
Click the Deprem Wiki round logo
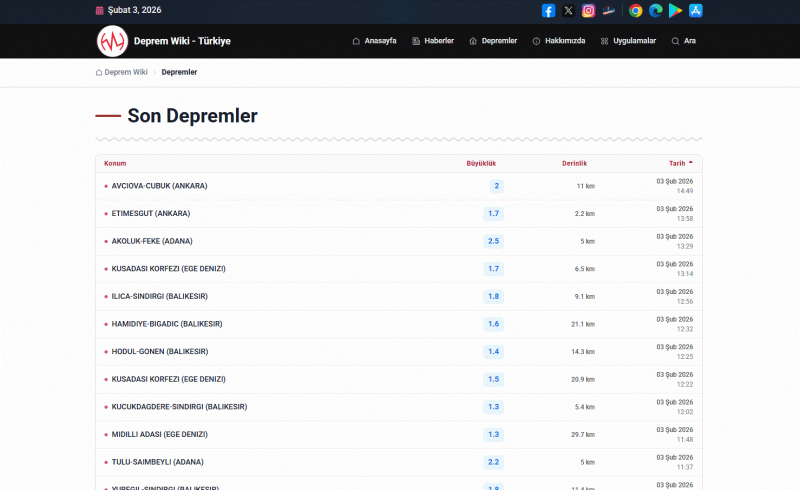112,41
